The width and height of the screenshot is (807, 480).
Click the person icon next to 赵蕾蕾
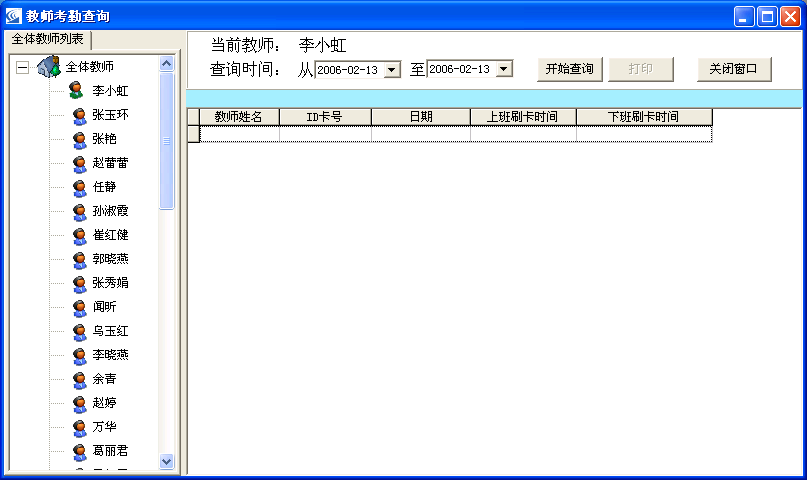pos(79,164)
